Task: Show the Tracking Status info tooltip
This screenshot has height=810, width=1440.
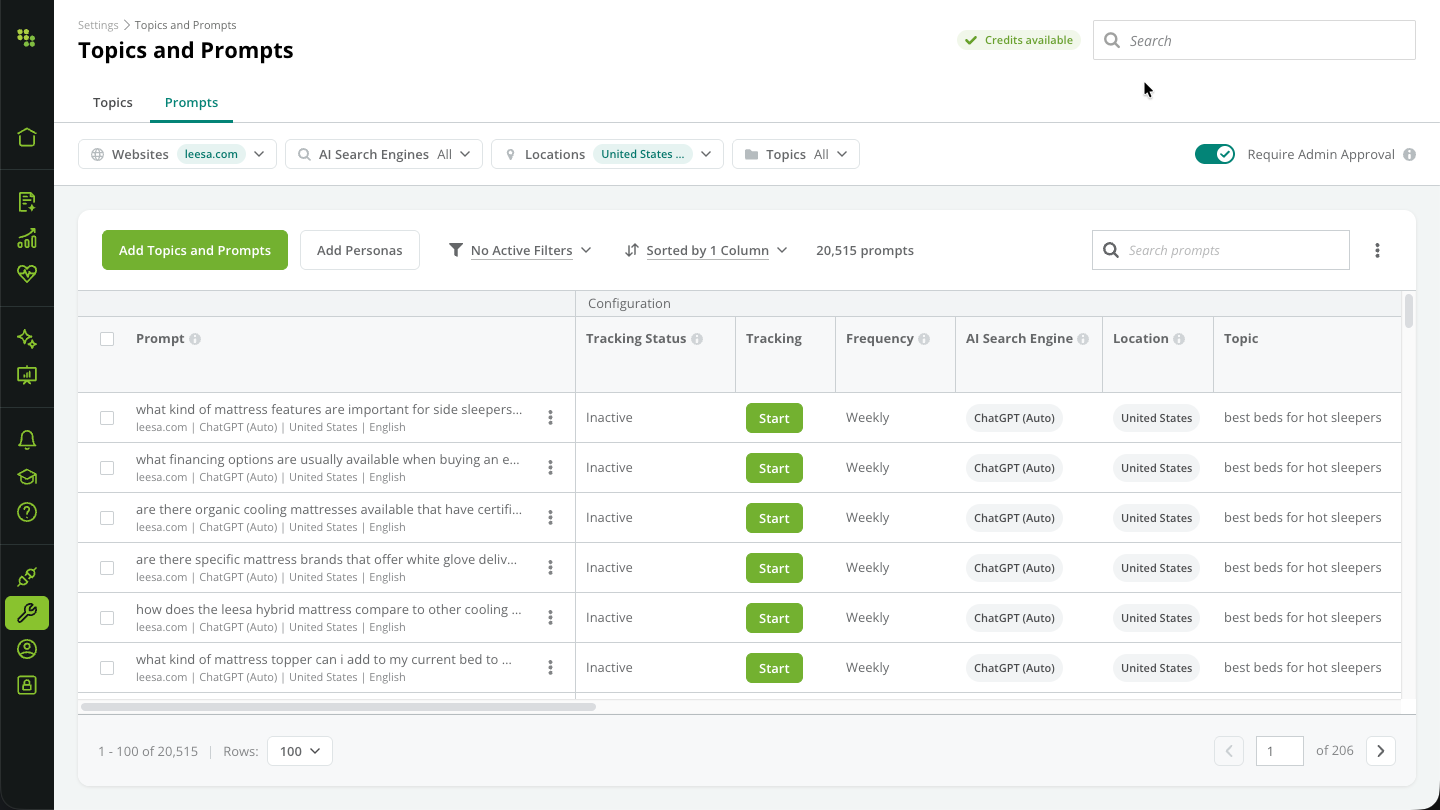Action: 697,339
